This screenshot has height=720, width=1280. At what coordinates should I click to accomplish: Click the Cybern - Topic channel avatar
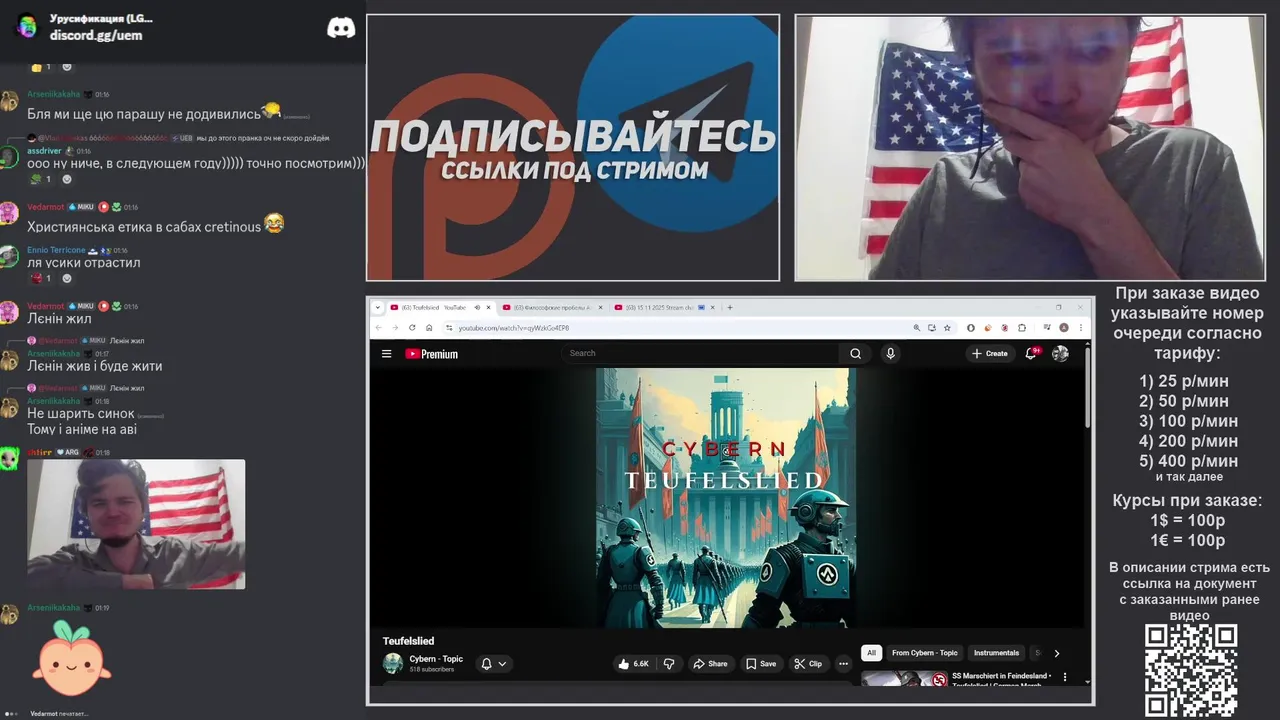pos(393,663)
